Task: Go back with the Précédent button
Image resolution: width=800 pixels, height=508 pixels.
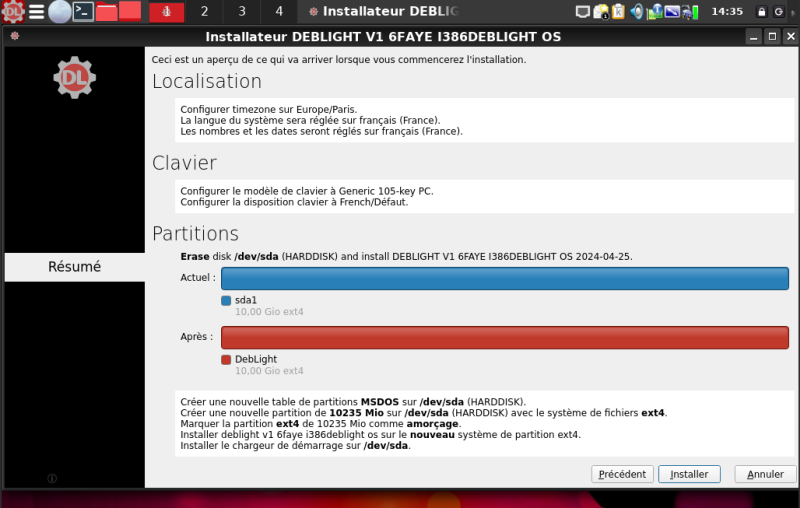Action: [x=623, y=474]
